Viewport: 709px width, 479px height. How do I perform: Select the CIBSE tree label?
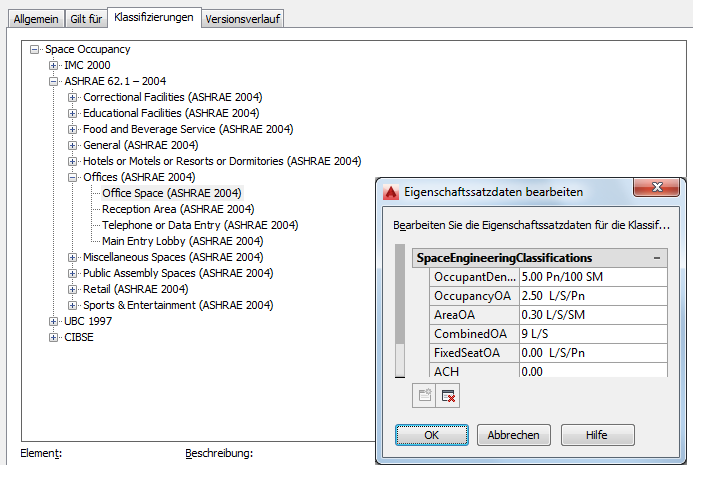(79, 337)
